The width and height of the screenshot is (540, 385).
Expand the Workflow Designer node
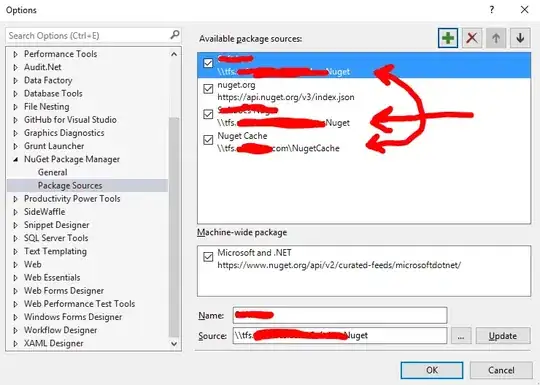click(15, 330)
